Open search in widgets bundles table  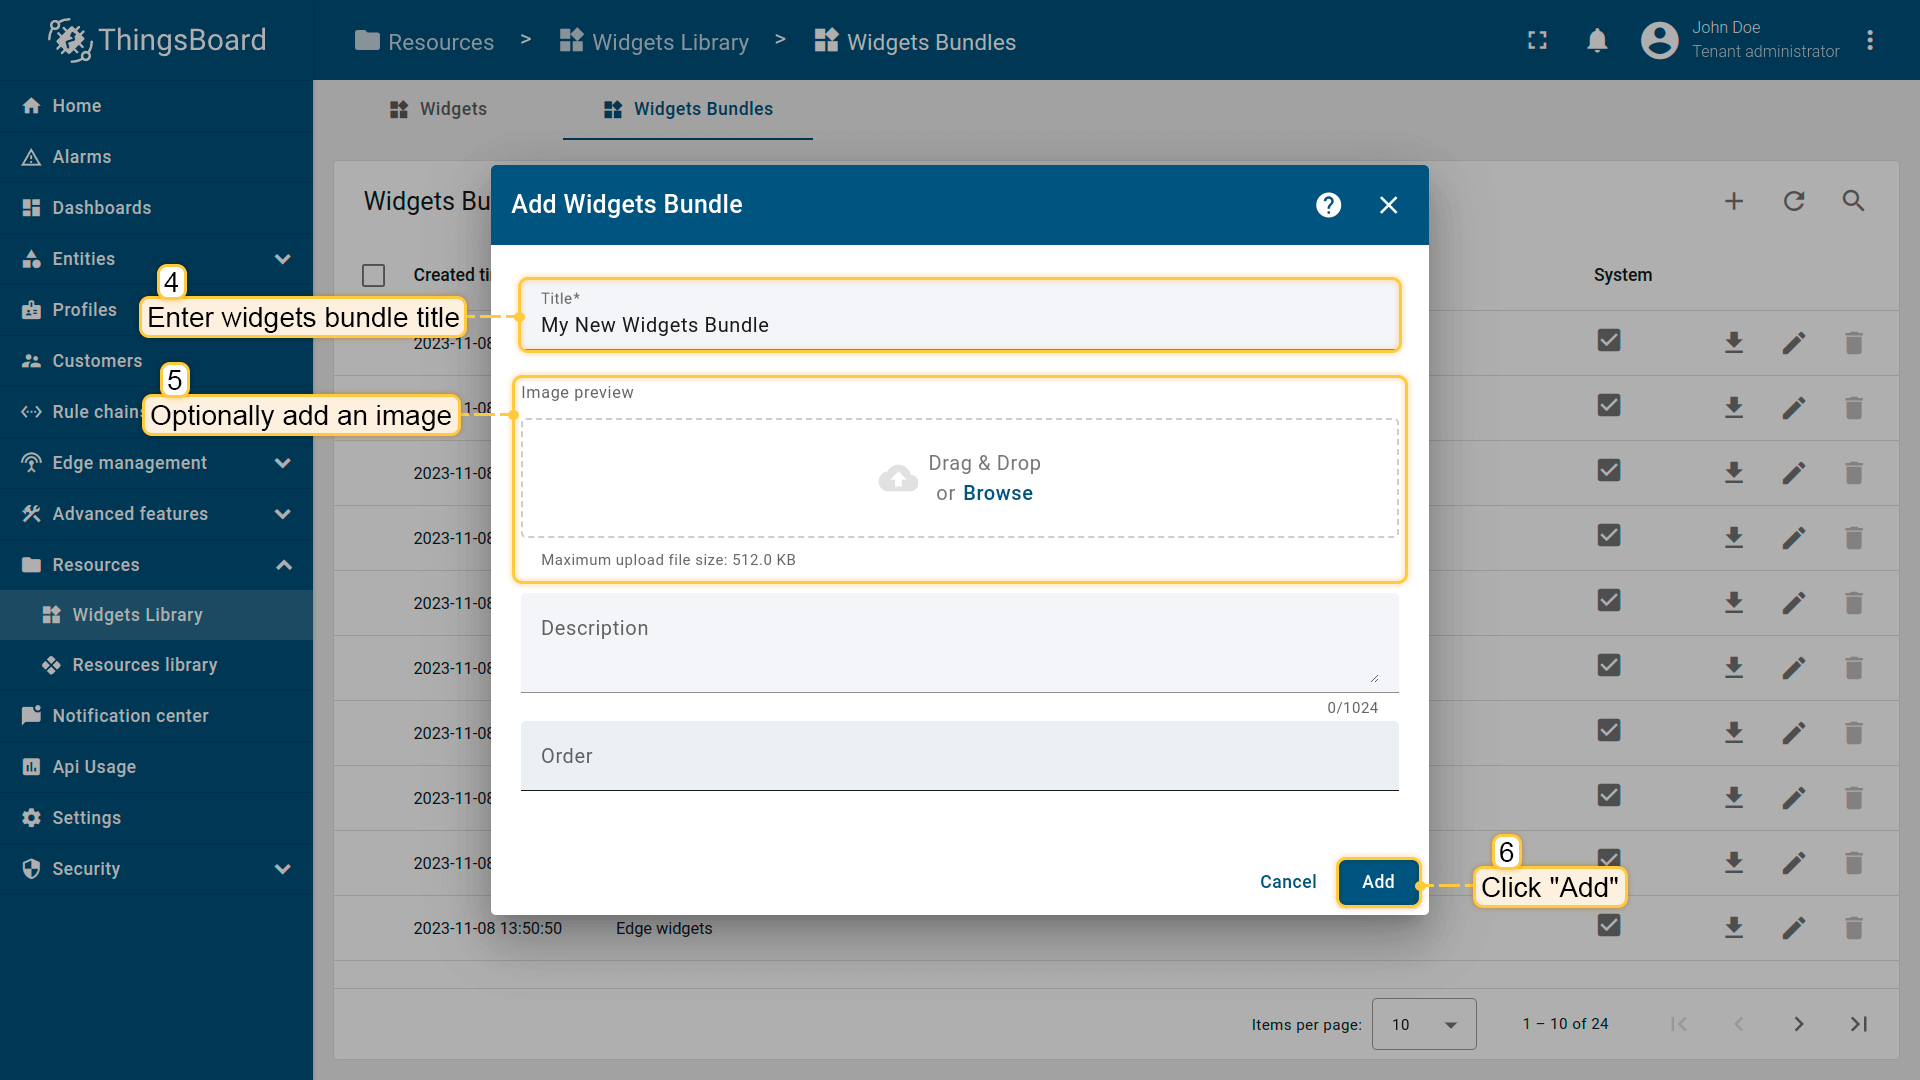(x=1853, y=201)
